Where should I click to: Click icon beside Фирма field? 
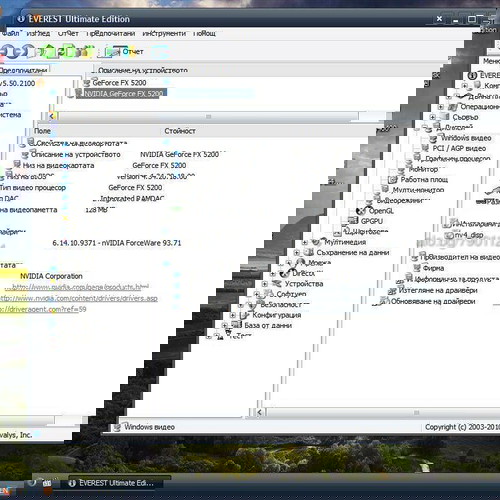[417, 268]
